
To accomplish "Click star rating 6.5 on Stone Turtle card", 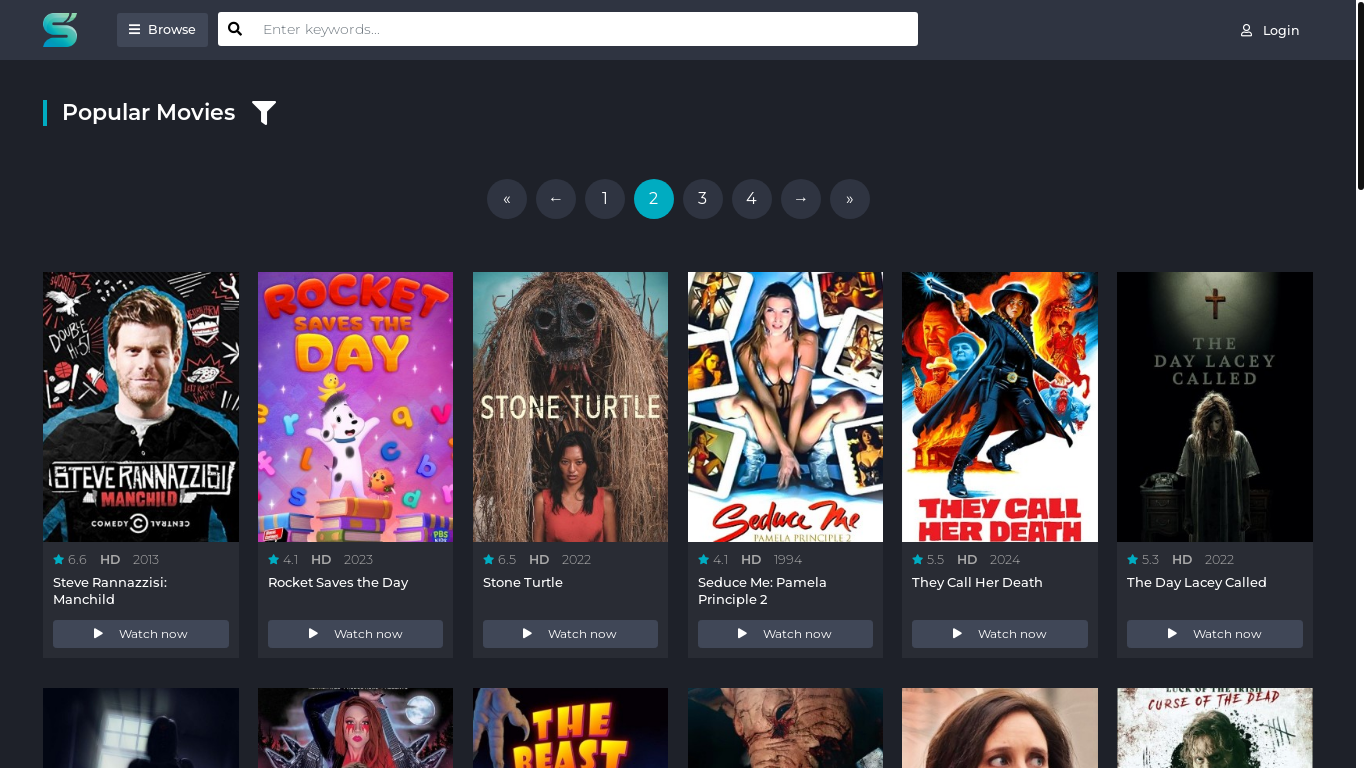I will pos(500,560).
